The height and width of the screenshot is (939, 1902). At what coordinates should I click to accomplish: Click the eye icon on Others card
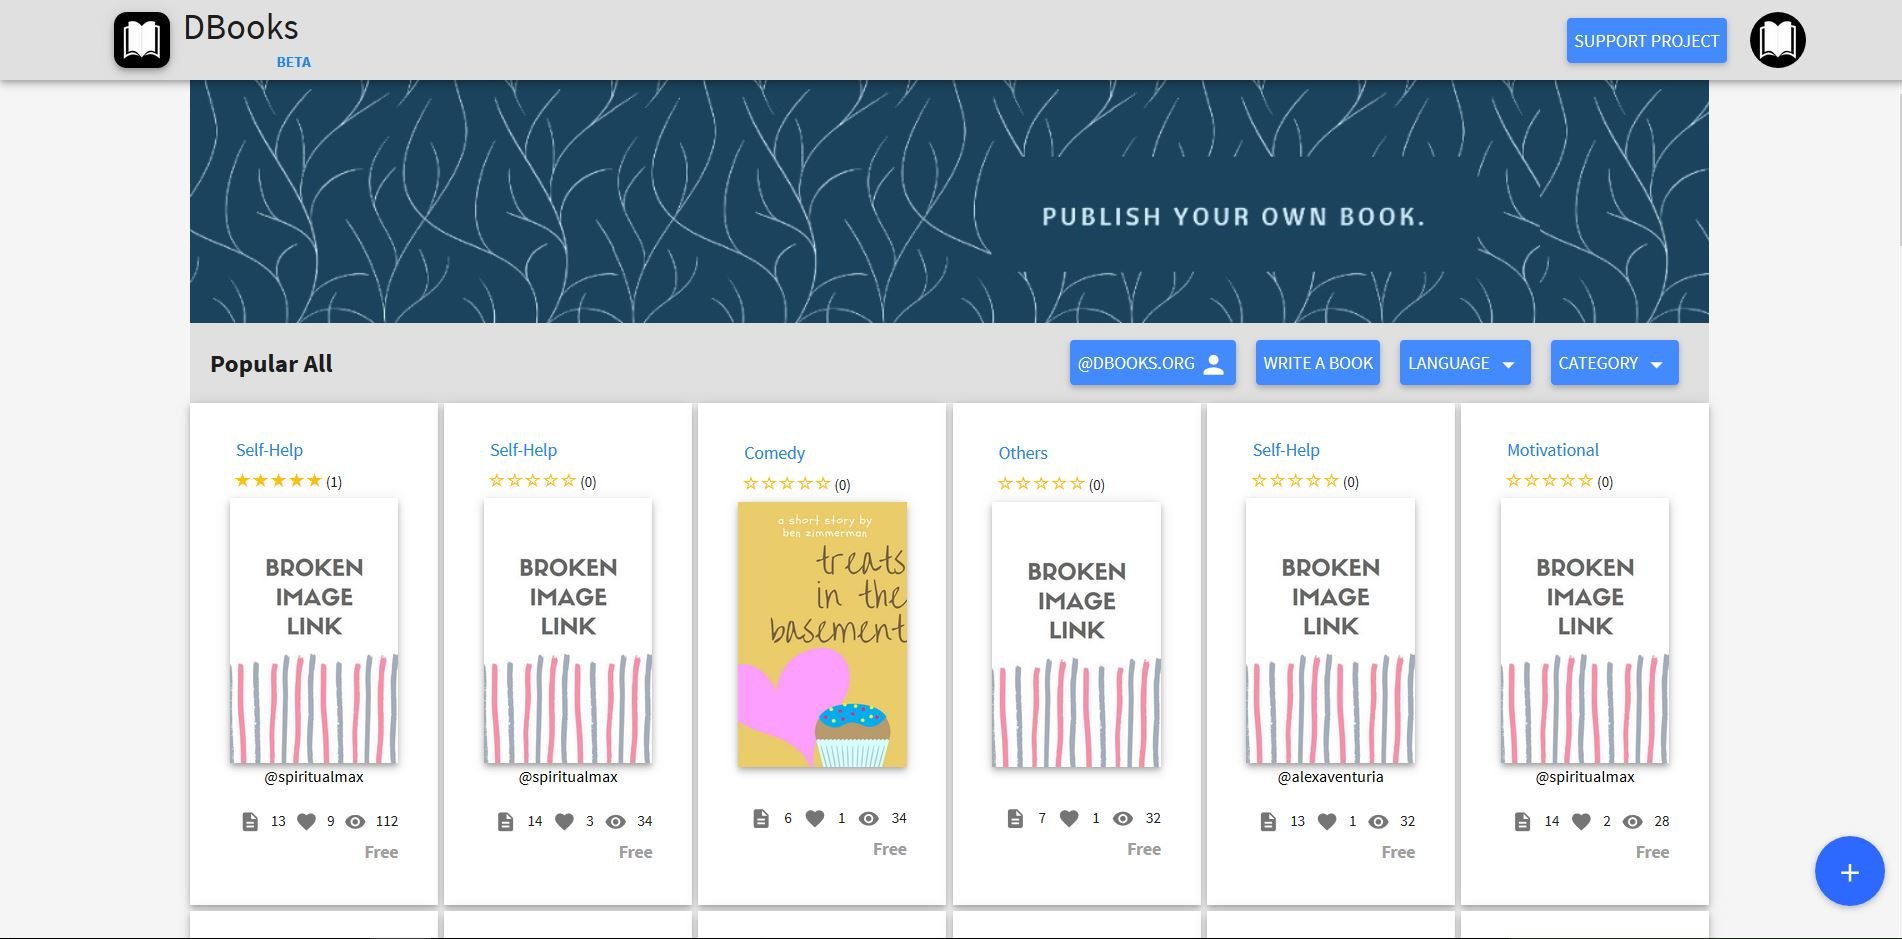pos(1123,818)
